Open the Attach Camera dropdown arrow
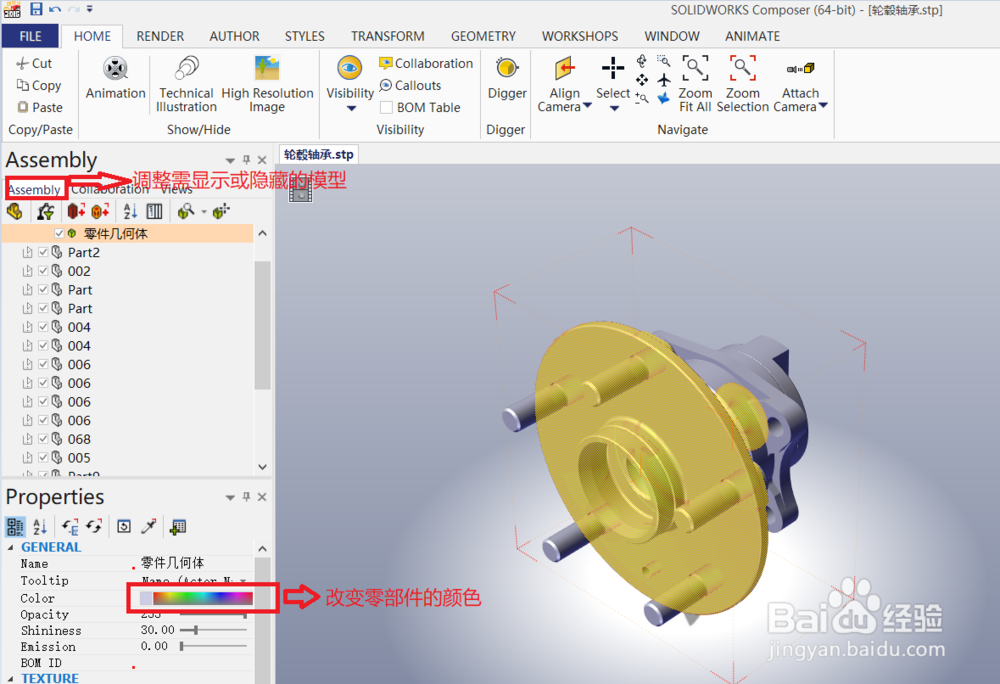The height and width of the screenshot is (684, 1000). [823, 106]
